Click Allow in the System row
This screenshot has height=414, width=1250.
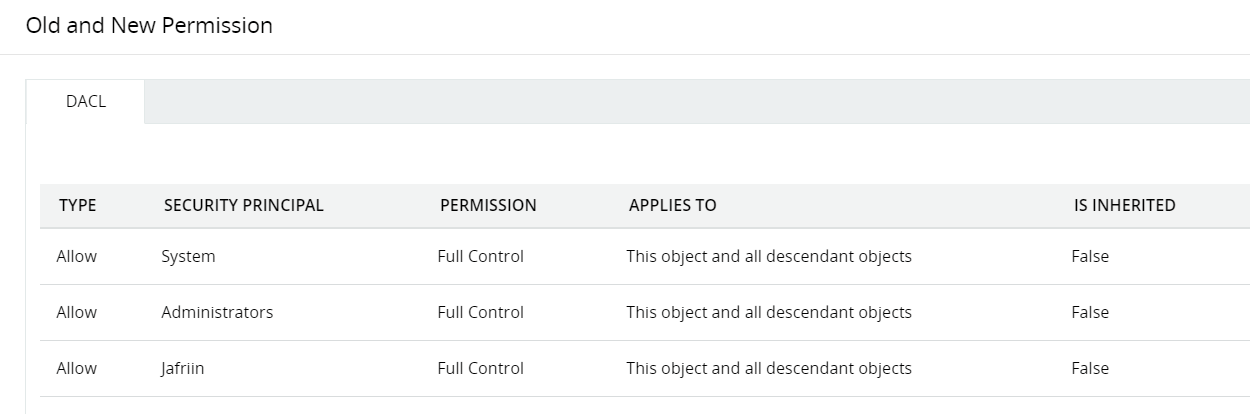[x=77, y=256]
